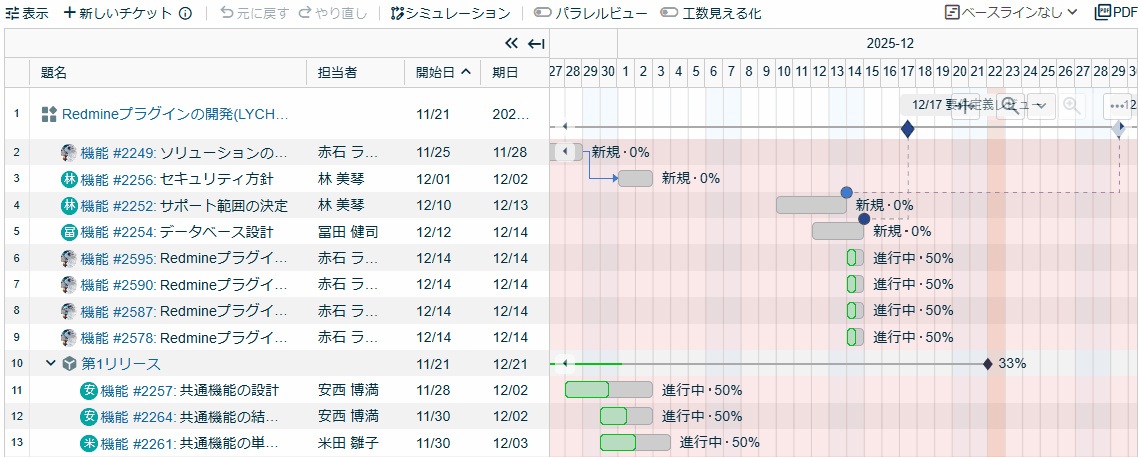
Task: Click 林 avatar on #2252 row
Action: click(x=69, y=206)
